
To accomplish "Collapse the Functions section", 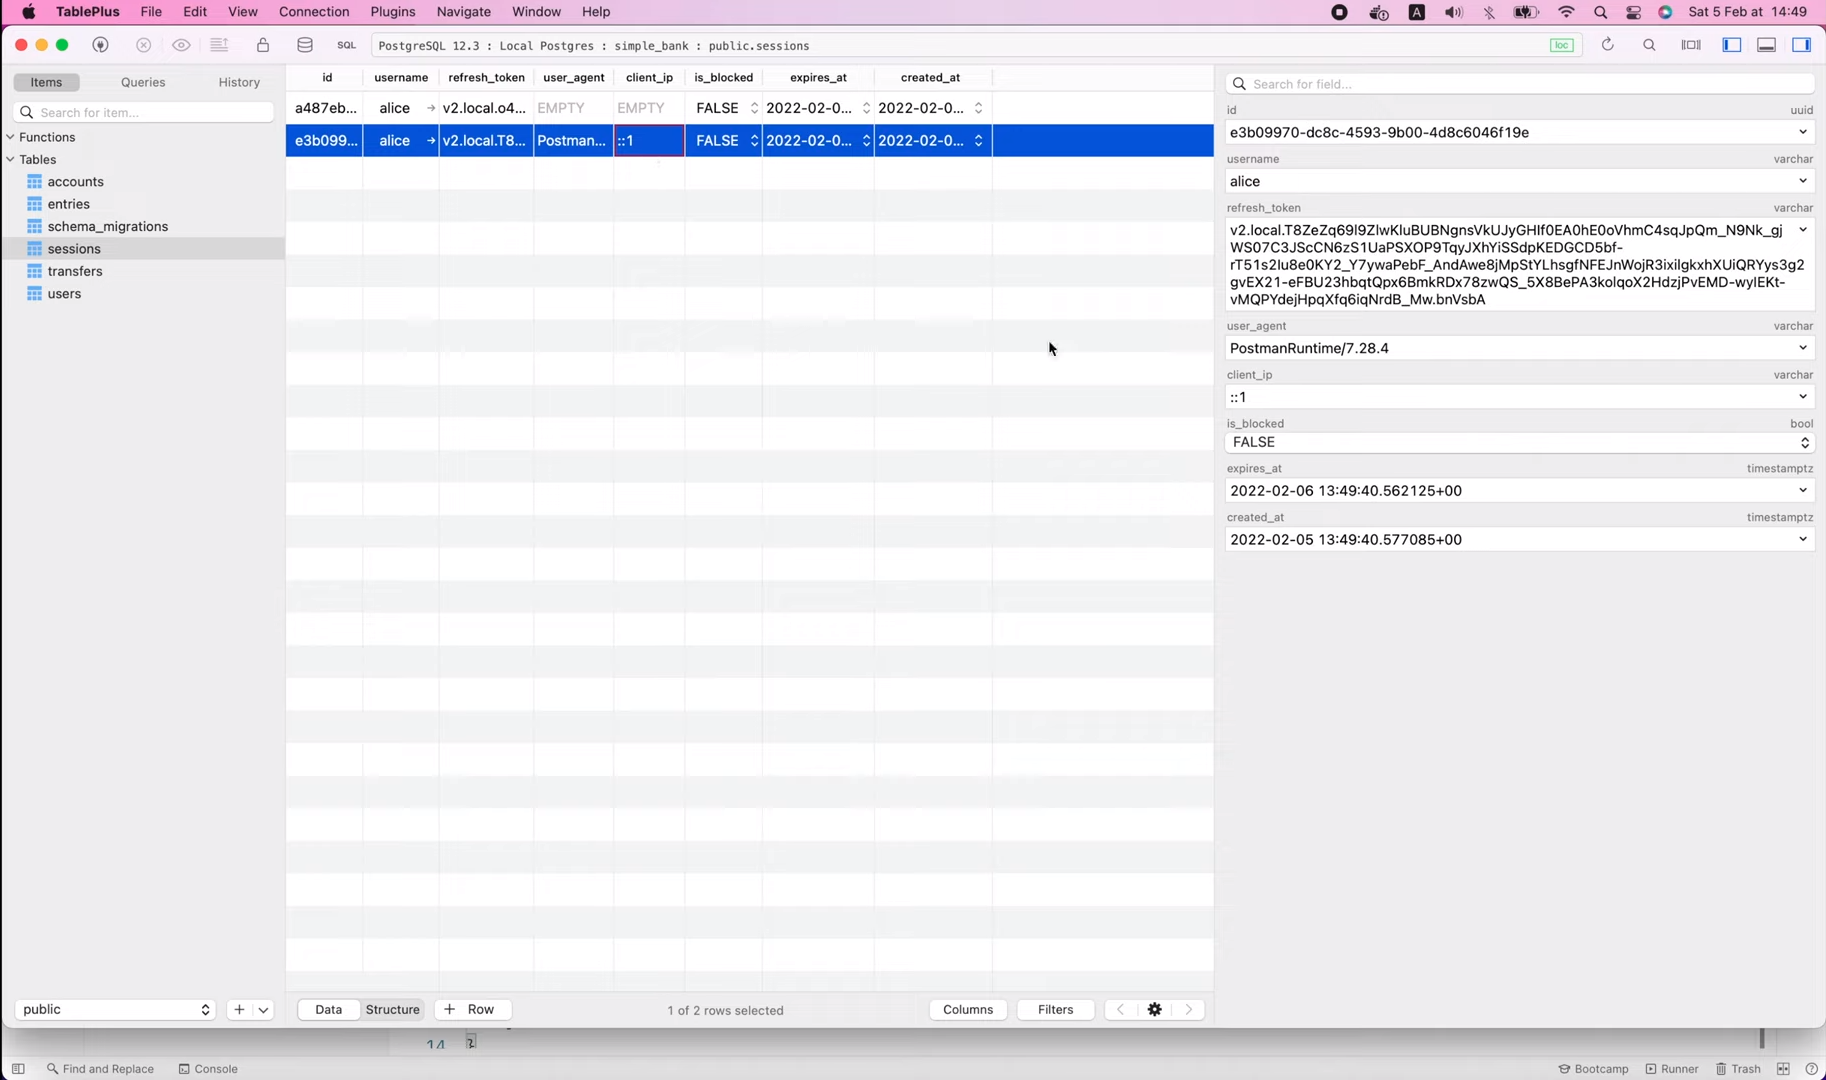I will [x=11, y=137].
